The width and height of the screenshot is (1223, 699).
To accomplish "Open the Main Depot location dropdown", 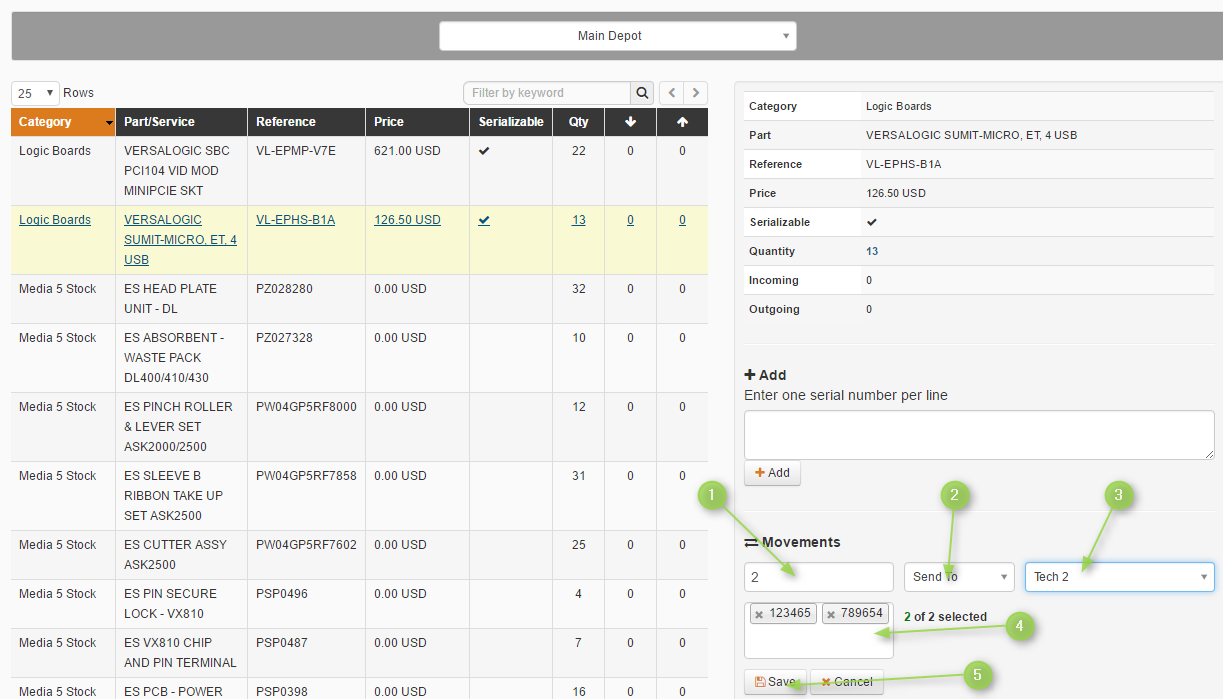I will coord(618,36).
